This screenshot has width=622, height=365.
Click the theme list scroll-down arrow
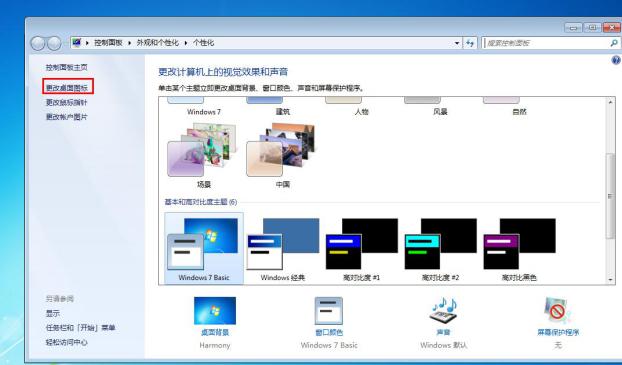click(610, 280)
